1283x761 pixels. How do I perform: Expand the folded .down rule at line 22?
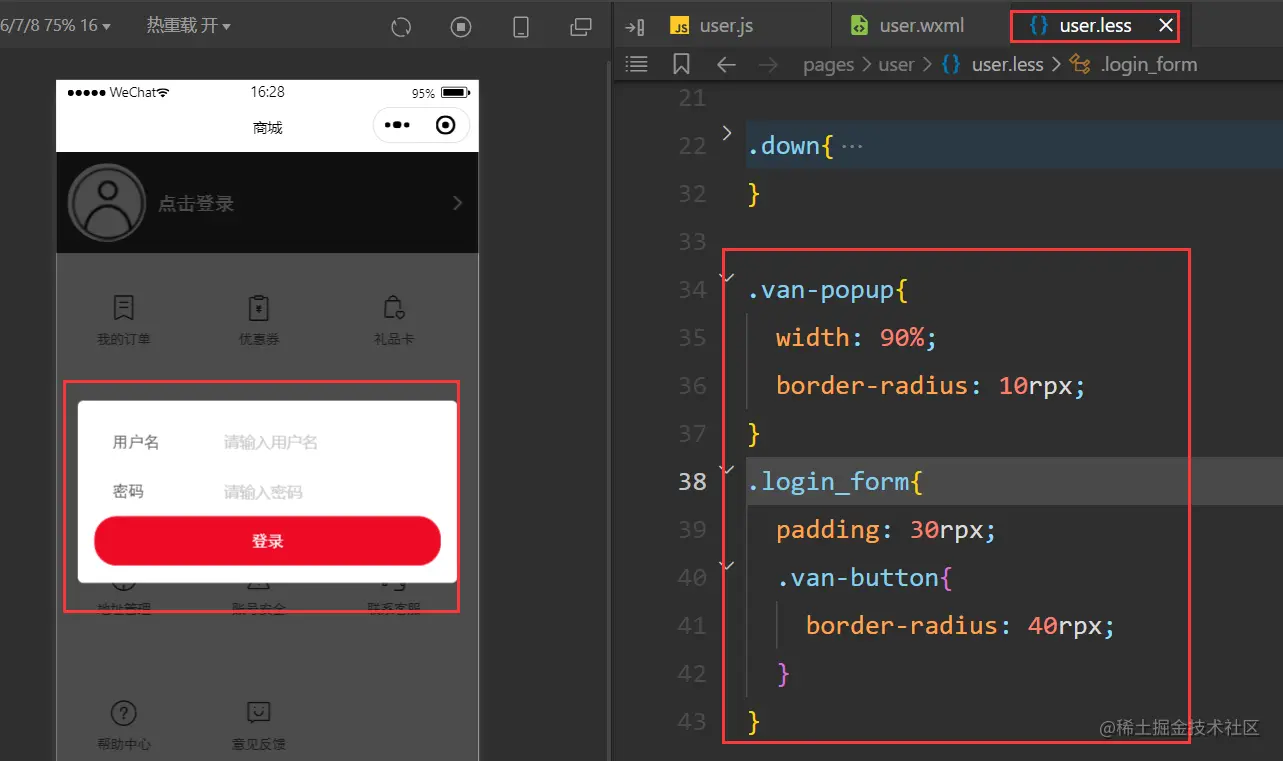[726, 133]
